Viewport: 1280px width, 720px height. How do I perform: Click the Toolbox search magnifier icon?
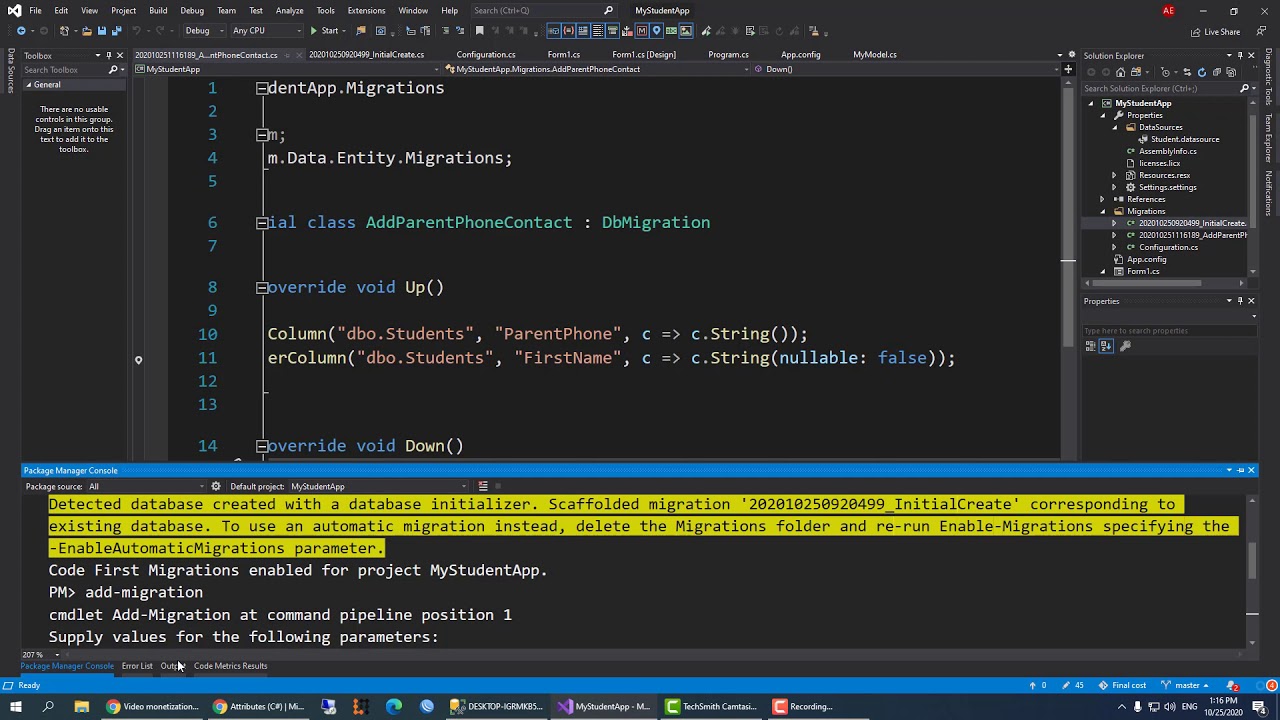(113, 70)
